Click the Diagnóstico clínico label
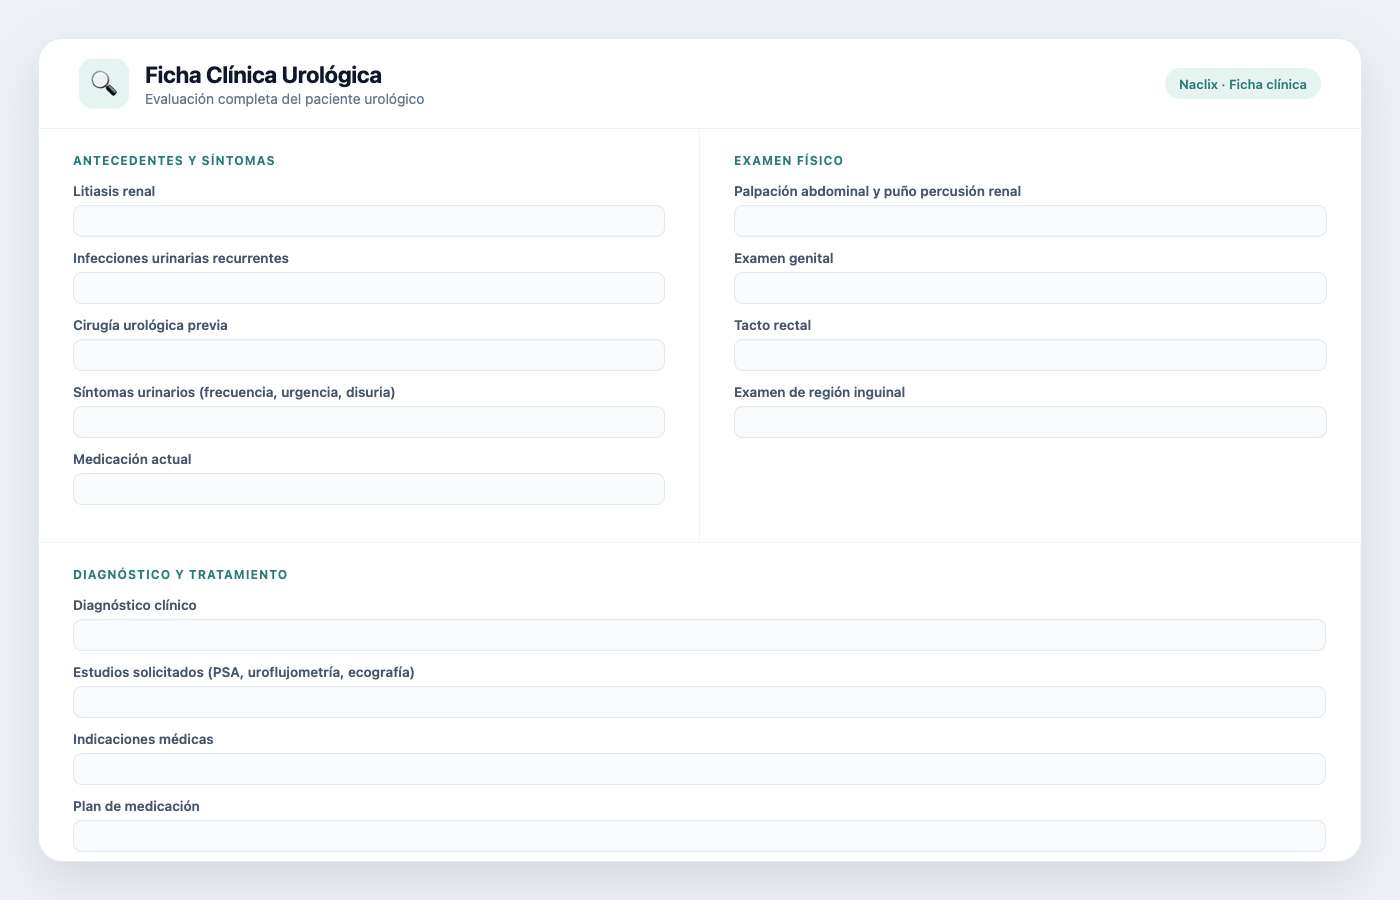Image resolution: width=1400 pixels, height=900 pixels. click(x=135, y=605)
